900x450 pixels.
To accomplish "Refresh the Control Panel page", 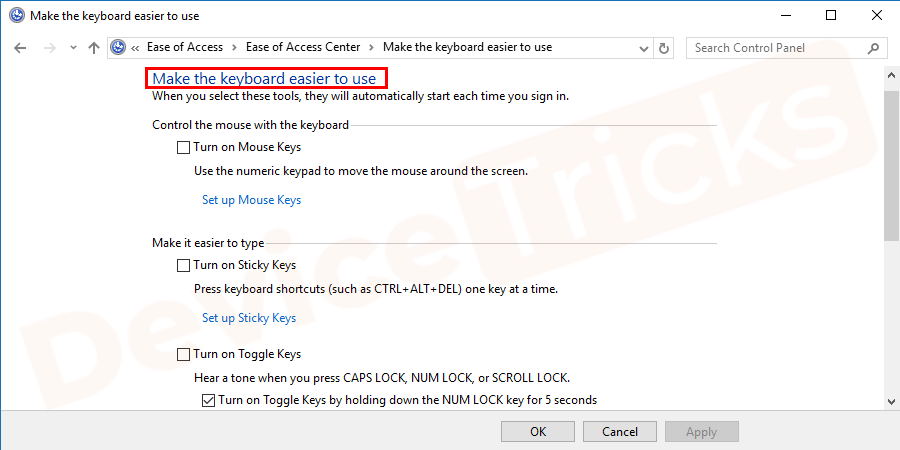I will [x=665, y=48].
